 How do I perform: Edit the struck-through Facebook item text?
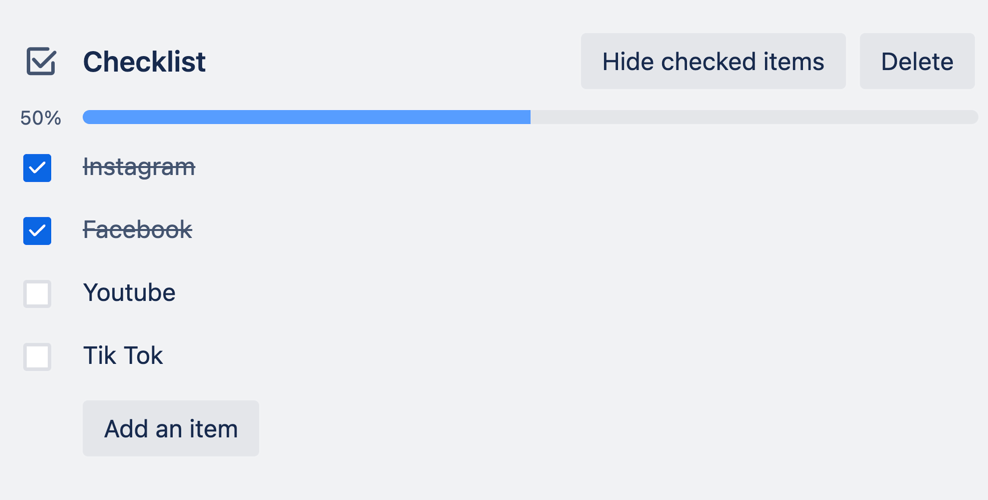coord(137,230)
